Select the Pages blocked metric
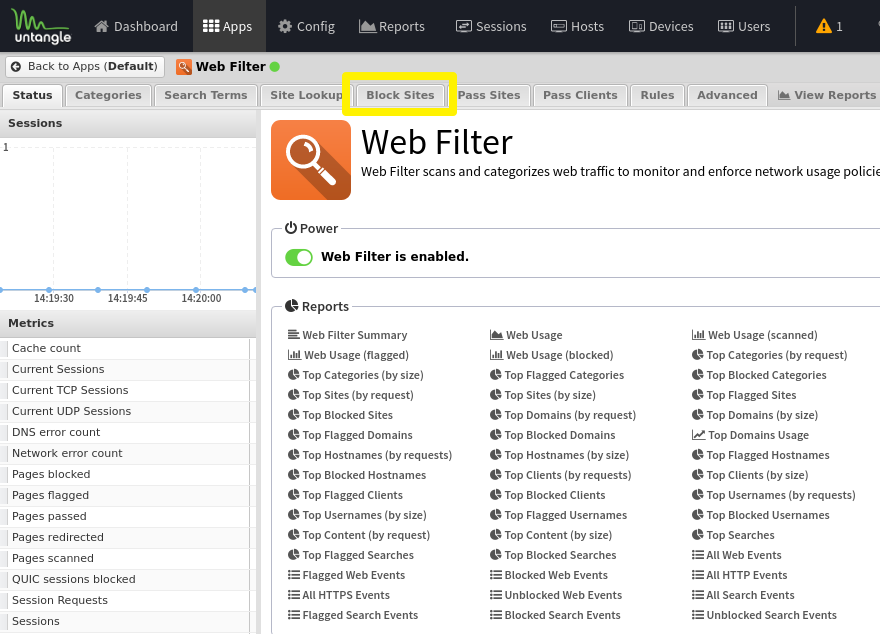Viewport: 880px width, 634px height. [x=125, y=475]
